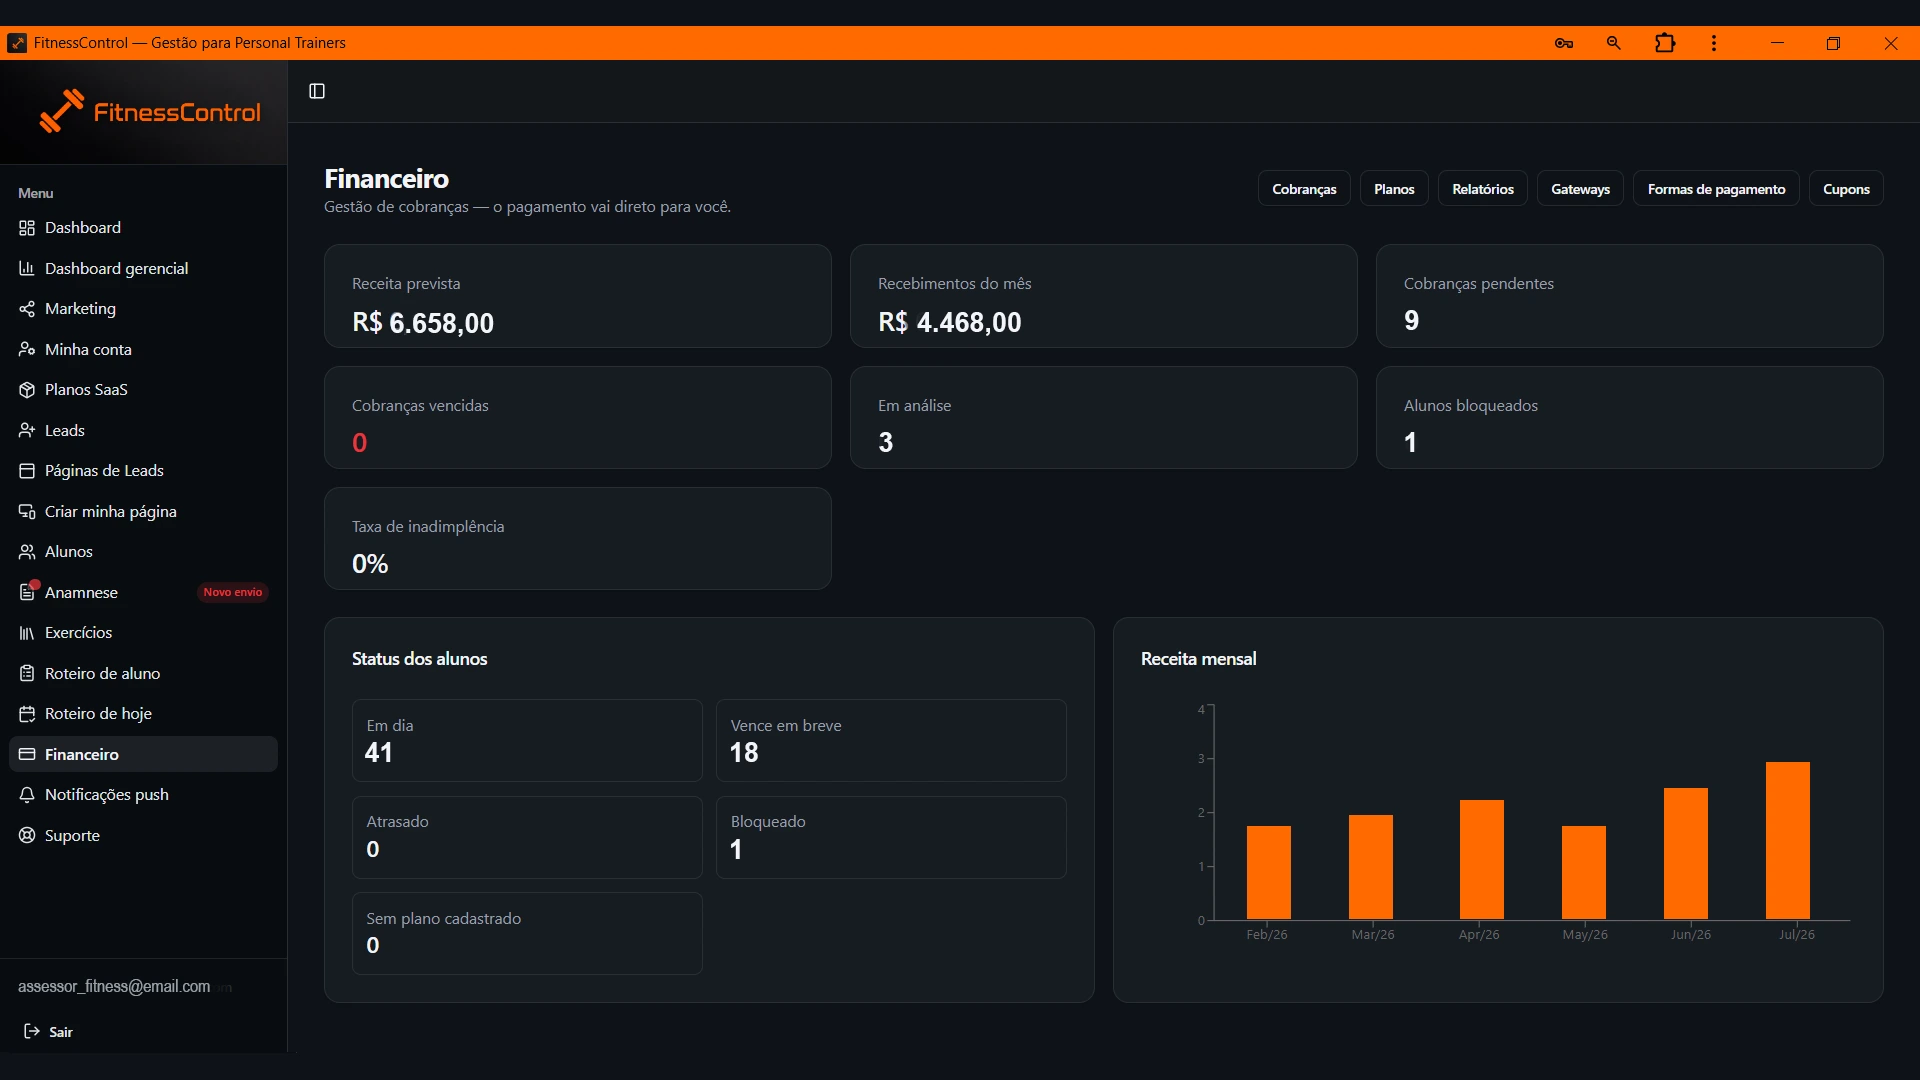The width and height of the screenshot is (1920, 1080).
Task: Click the zoom magnifier icon in title bar
Action: point(1613,43)
